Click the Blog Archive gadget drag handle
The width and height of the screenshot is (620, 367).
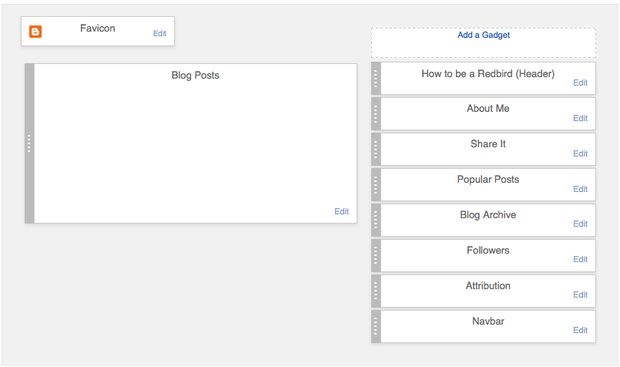[x=376, y=220]
